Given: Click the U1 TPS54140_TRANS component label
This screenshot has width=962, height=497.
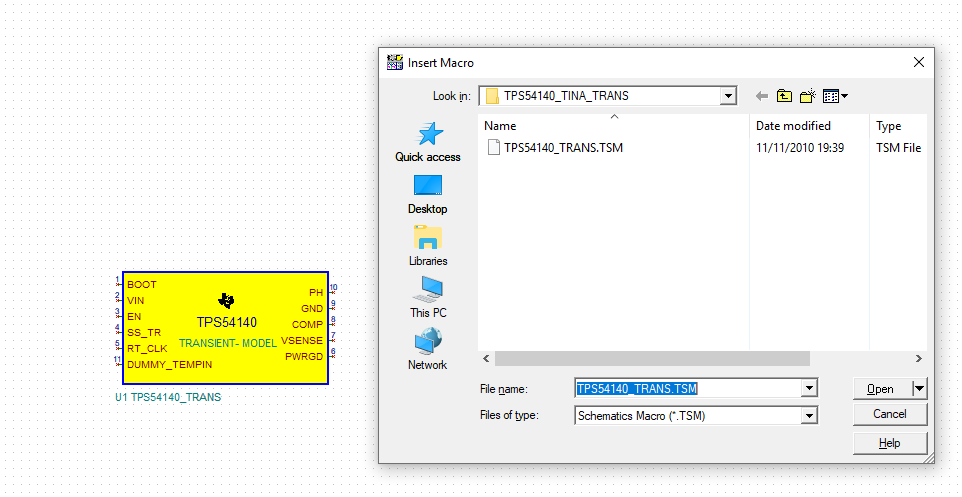Looking at the screenshot, I should [x=168, y=397].
